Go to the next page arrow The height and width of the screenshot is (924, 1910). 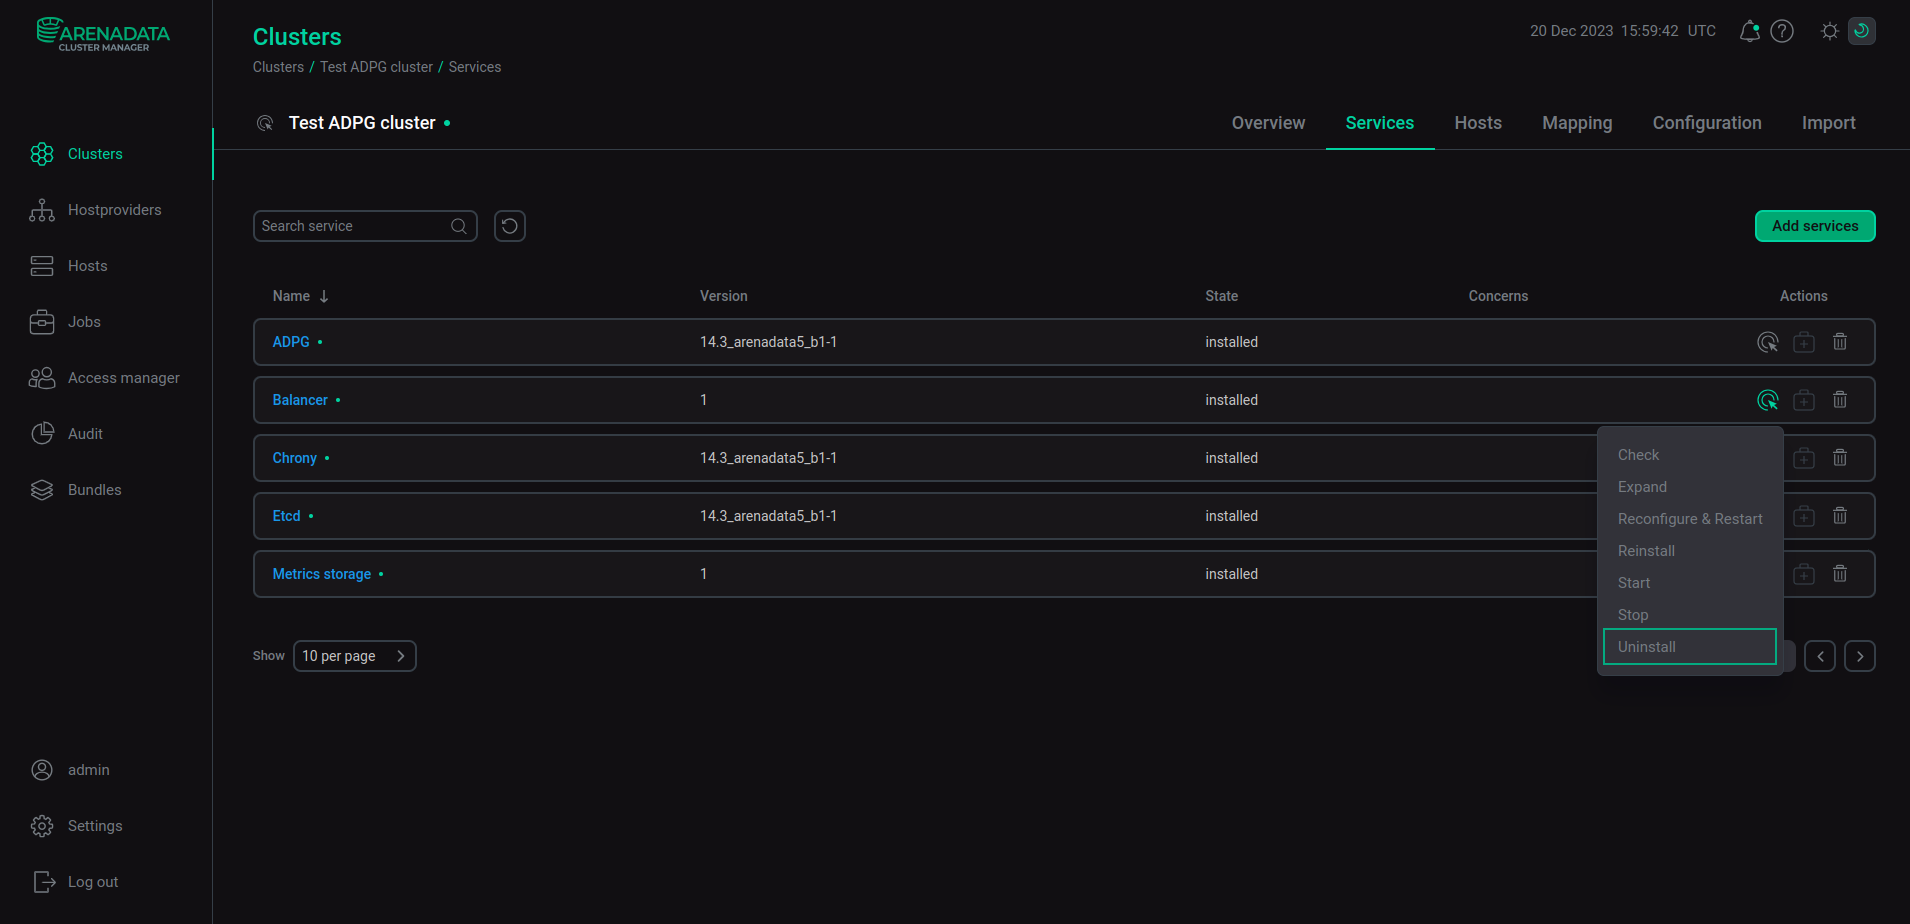(x=1860, y=656)
